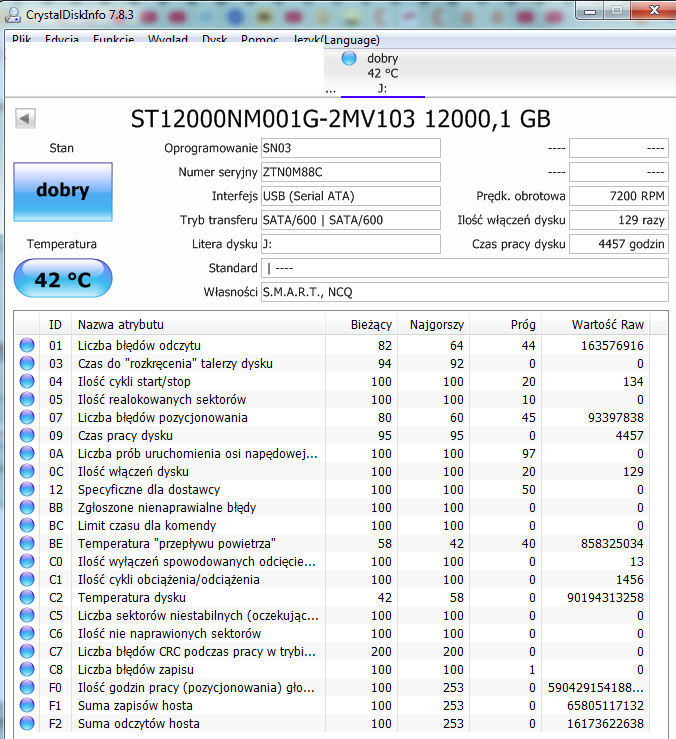
Task: Click status orb for attribute C0 row
Action: point(27,561)
